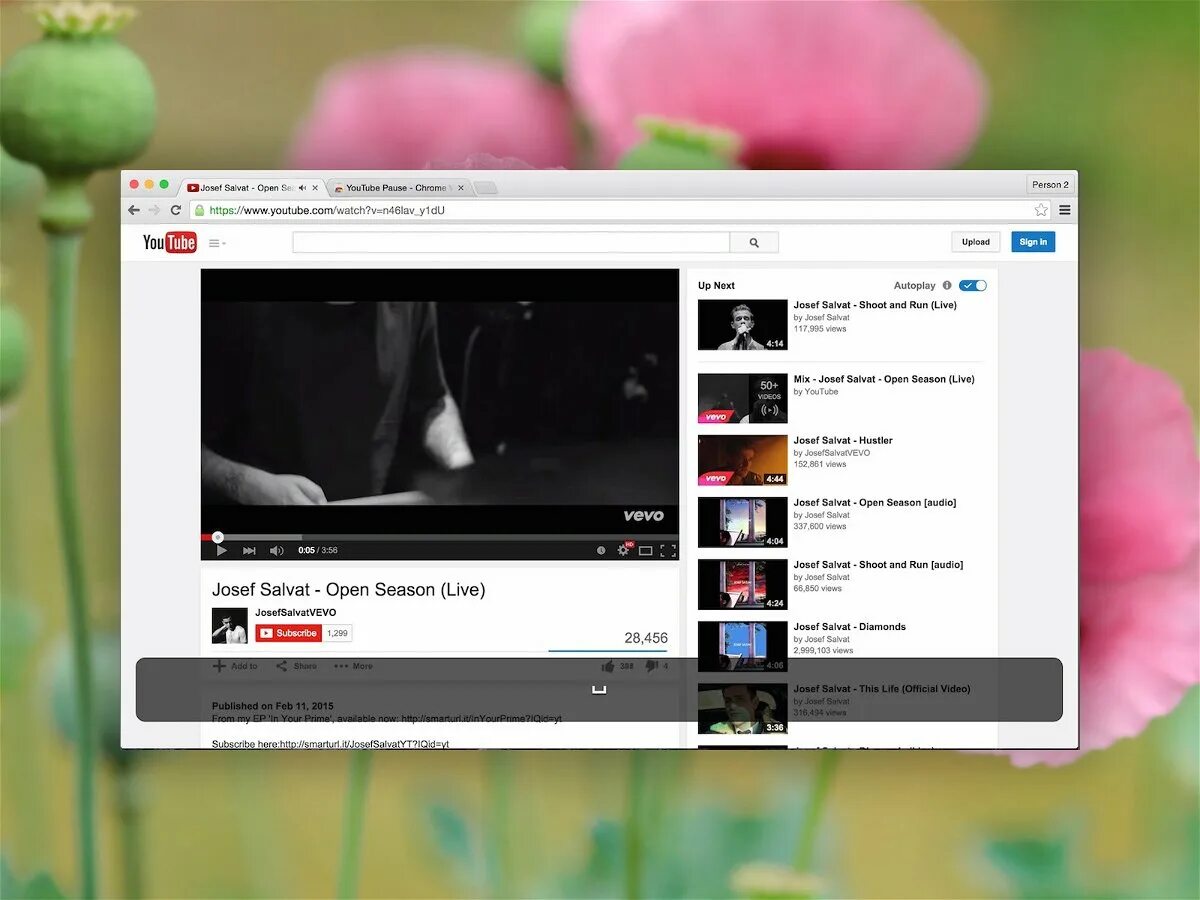1200x900 pixels.
Task: Open This Life (Official Video) title
Action: (882, 689)
